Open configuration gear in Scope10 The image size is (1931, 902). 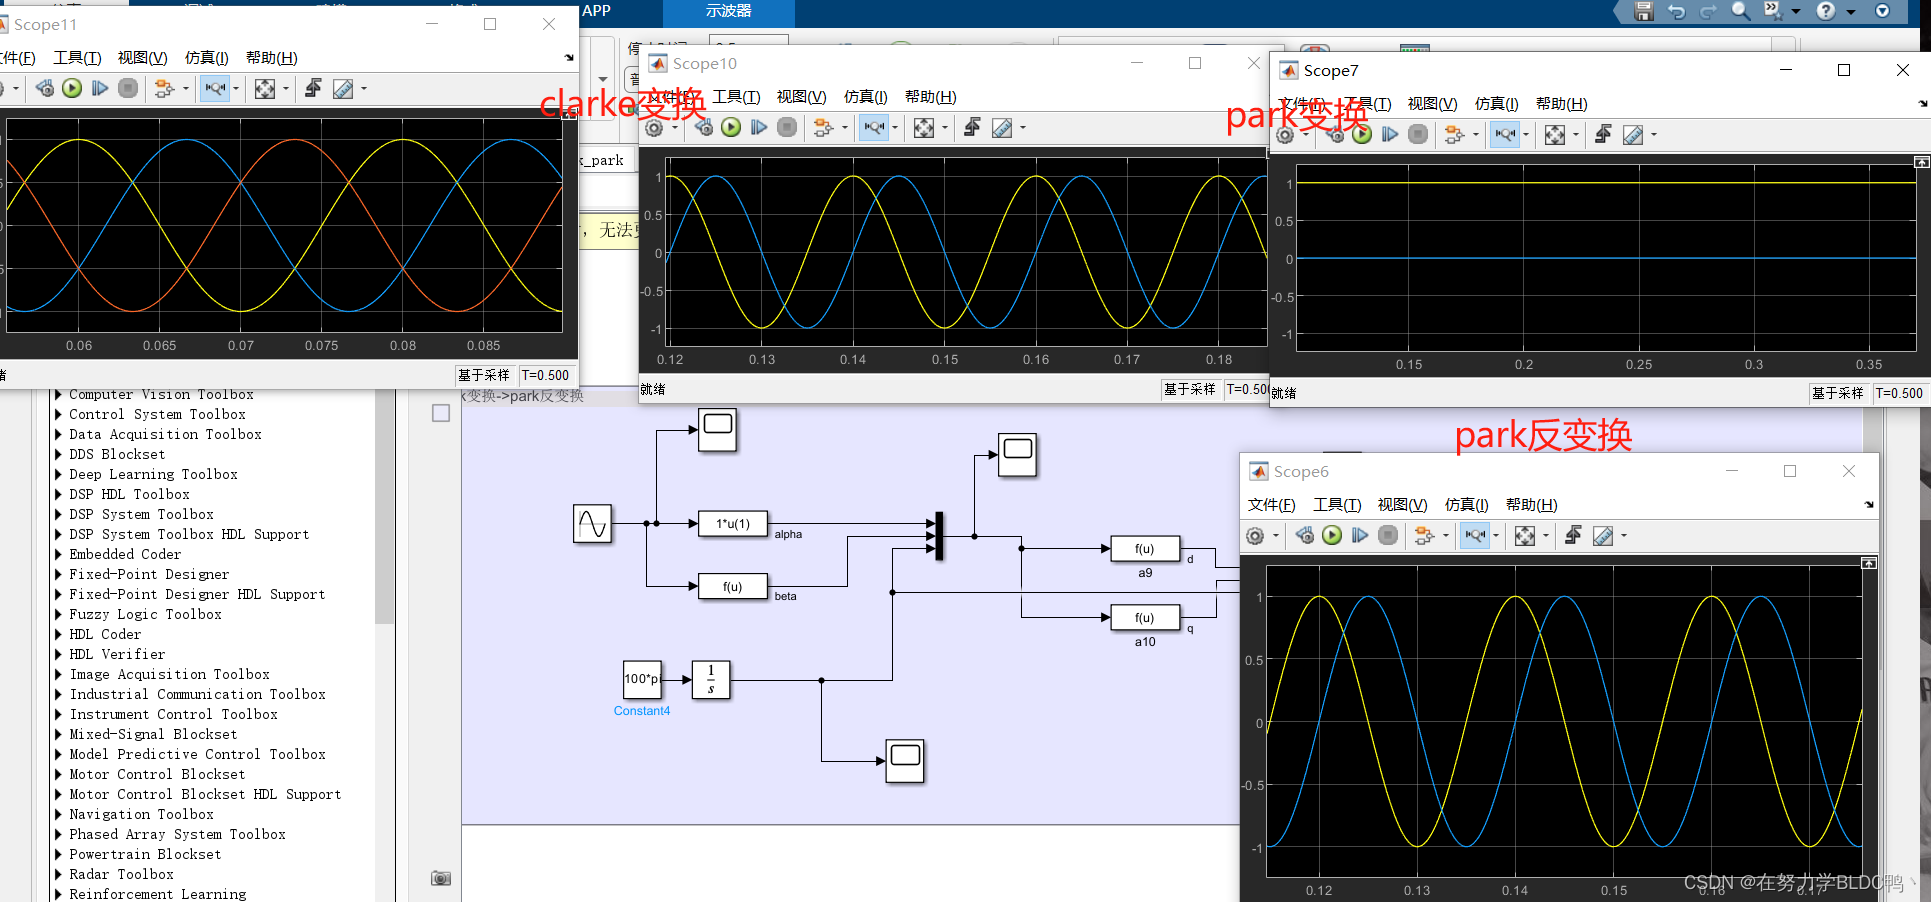click(654, 128)
